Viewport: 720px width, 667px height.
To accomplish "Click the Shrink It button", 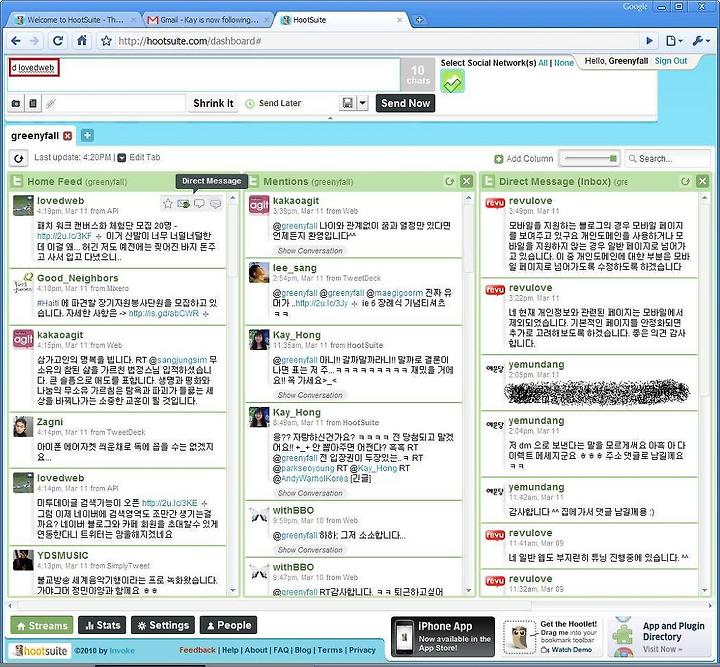I will [x=214, y=103].
